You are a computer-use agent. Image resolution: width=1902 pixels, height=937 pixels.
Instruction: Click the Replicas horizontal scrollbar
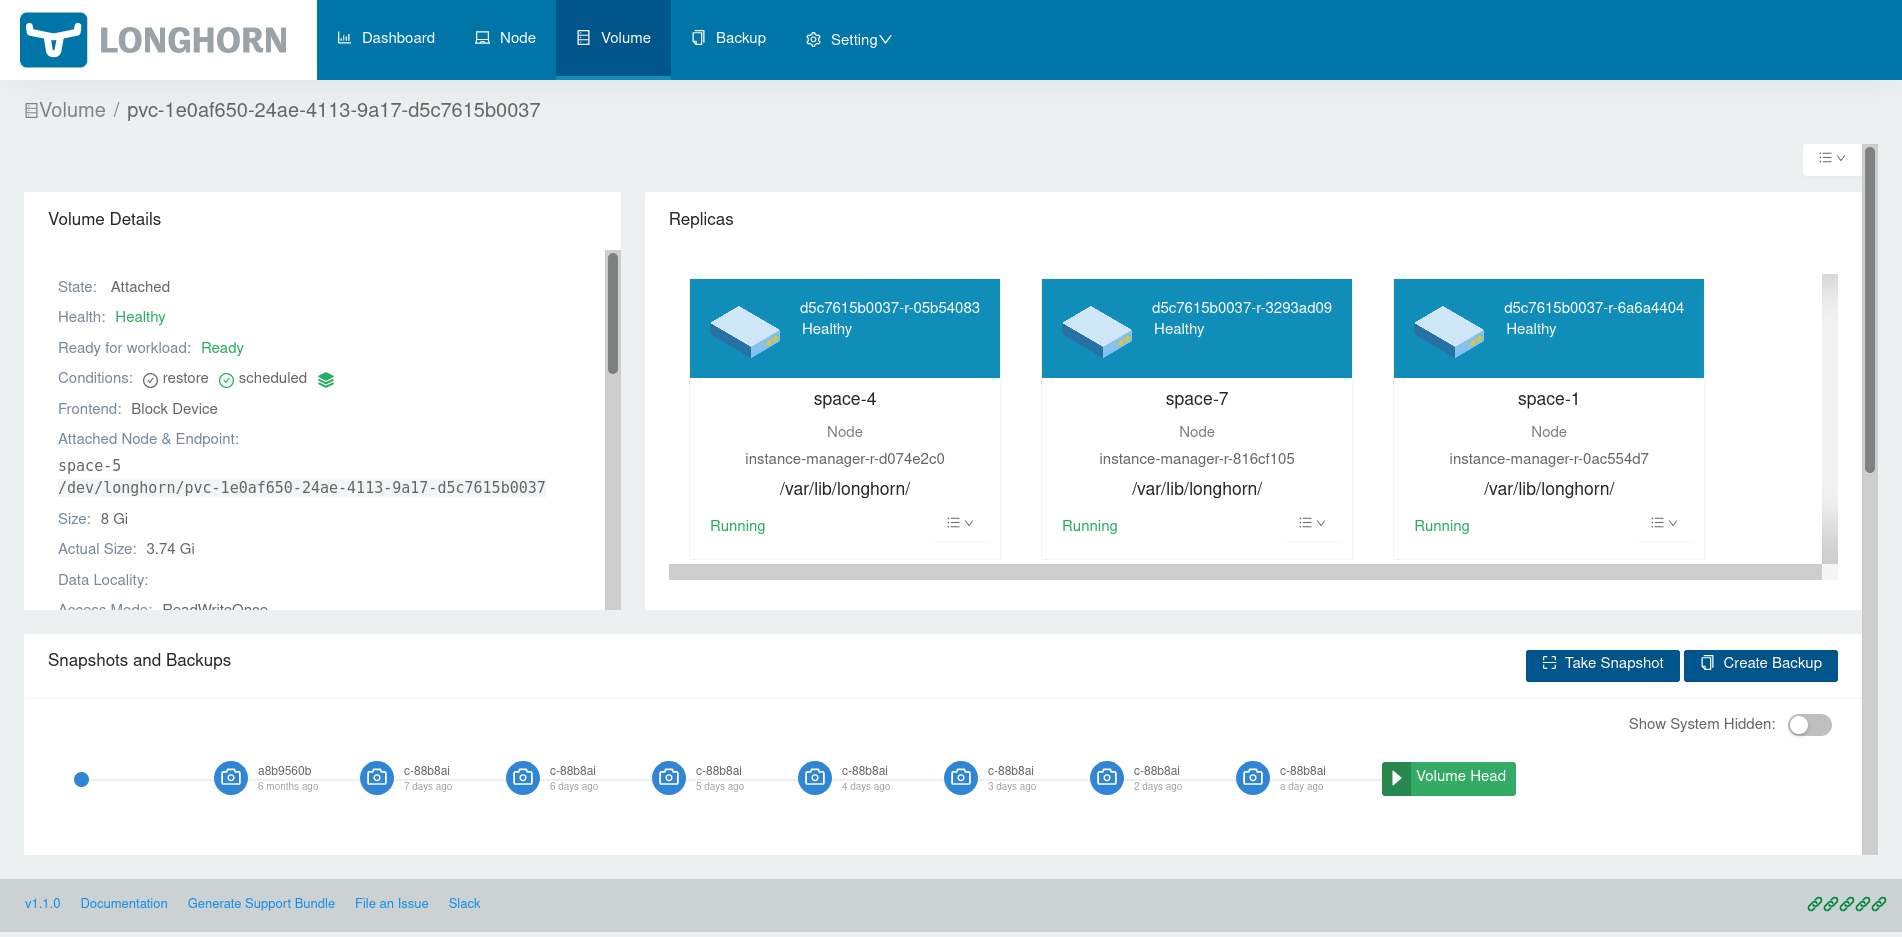1244,572
